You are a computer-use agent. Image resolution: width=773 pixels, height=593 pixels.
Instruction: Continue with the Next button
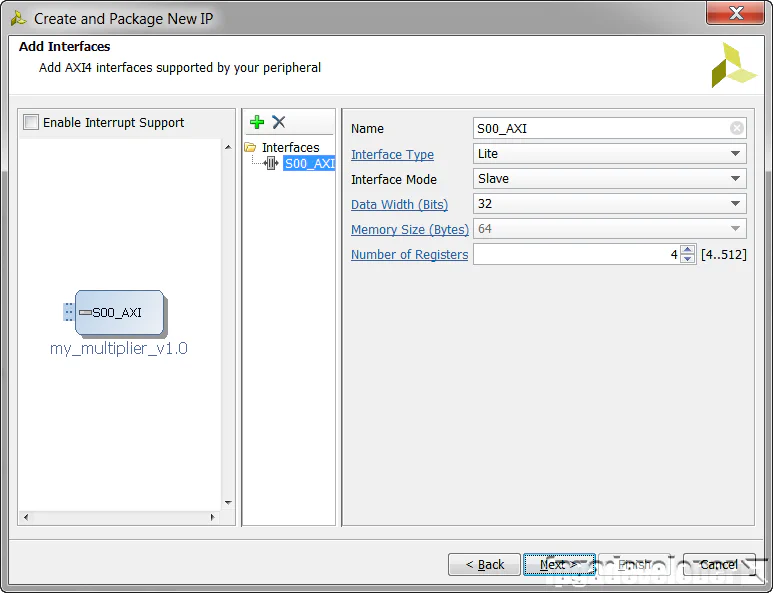pos(559,564)
